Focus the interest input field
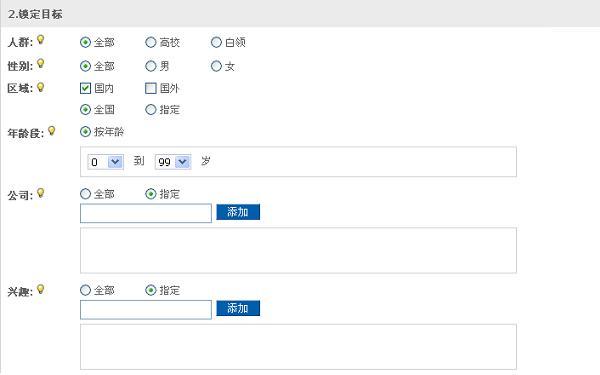The height and width of the screenshot is (375, 600). click(146, 310)
